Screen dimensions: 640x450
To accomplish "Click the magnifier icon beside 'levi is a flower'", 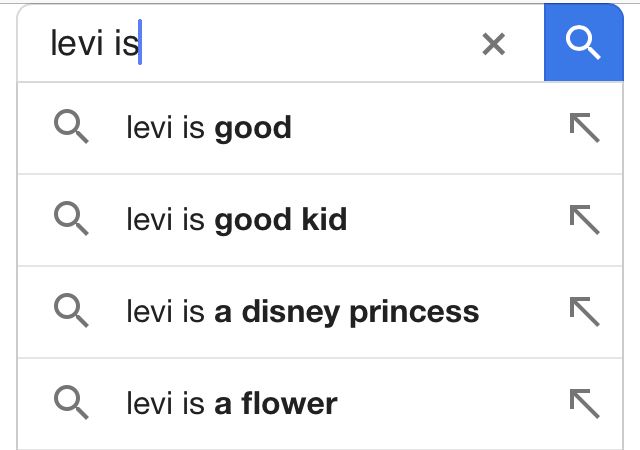I will (71, 403).
